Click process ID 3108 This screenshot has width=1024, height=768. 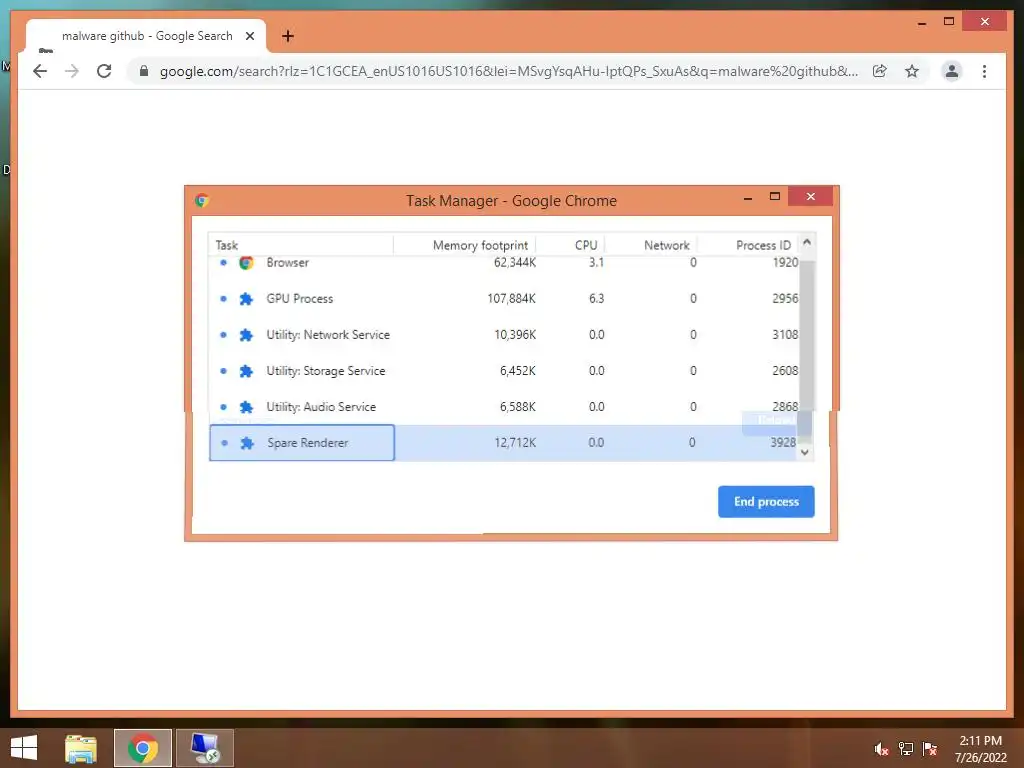(x=785, y=334)
